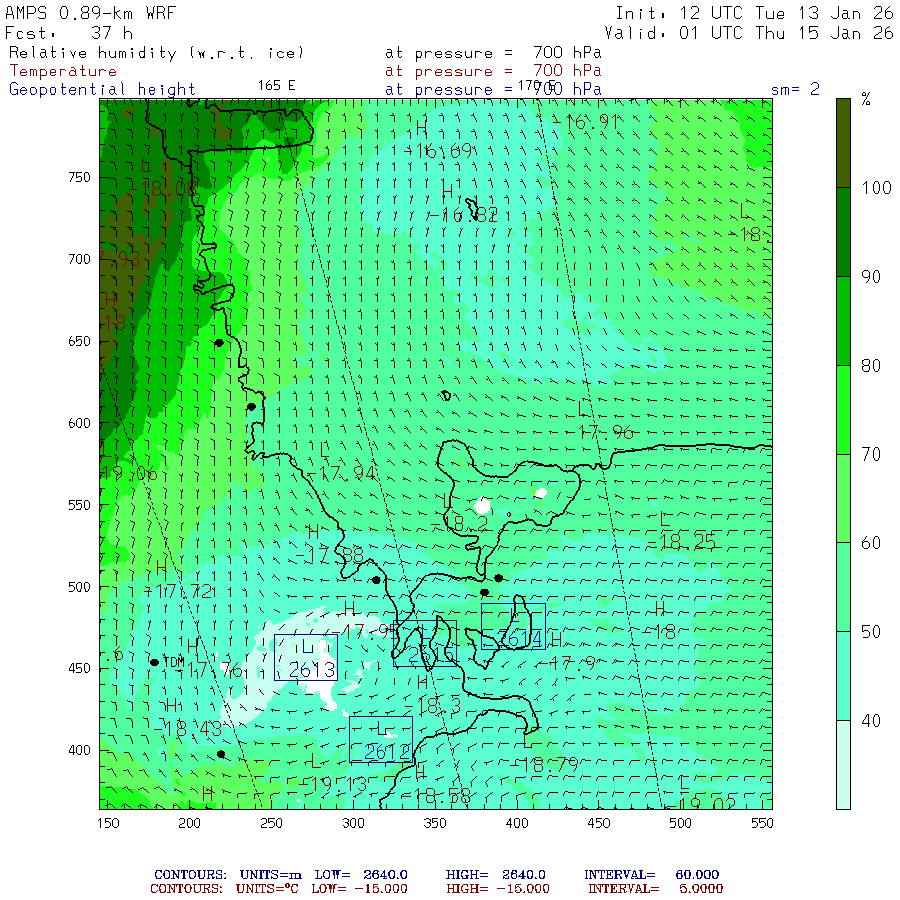The width and height of the screenshot is (900, 900).
Task: Click the "-17.88" temperature high value
Action: point(329,555)
